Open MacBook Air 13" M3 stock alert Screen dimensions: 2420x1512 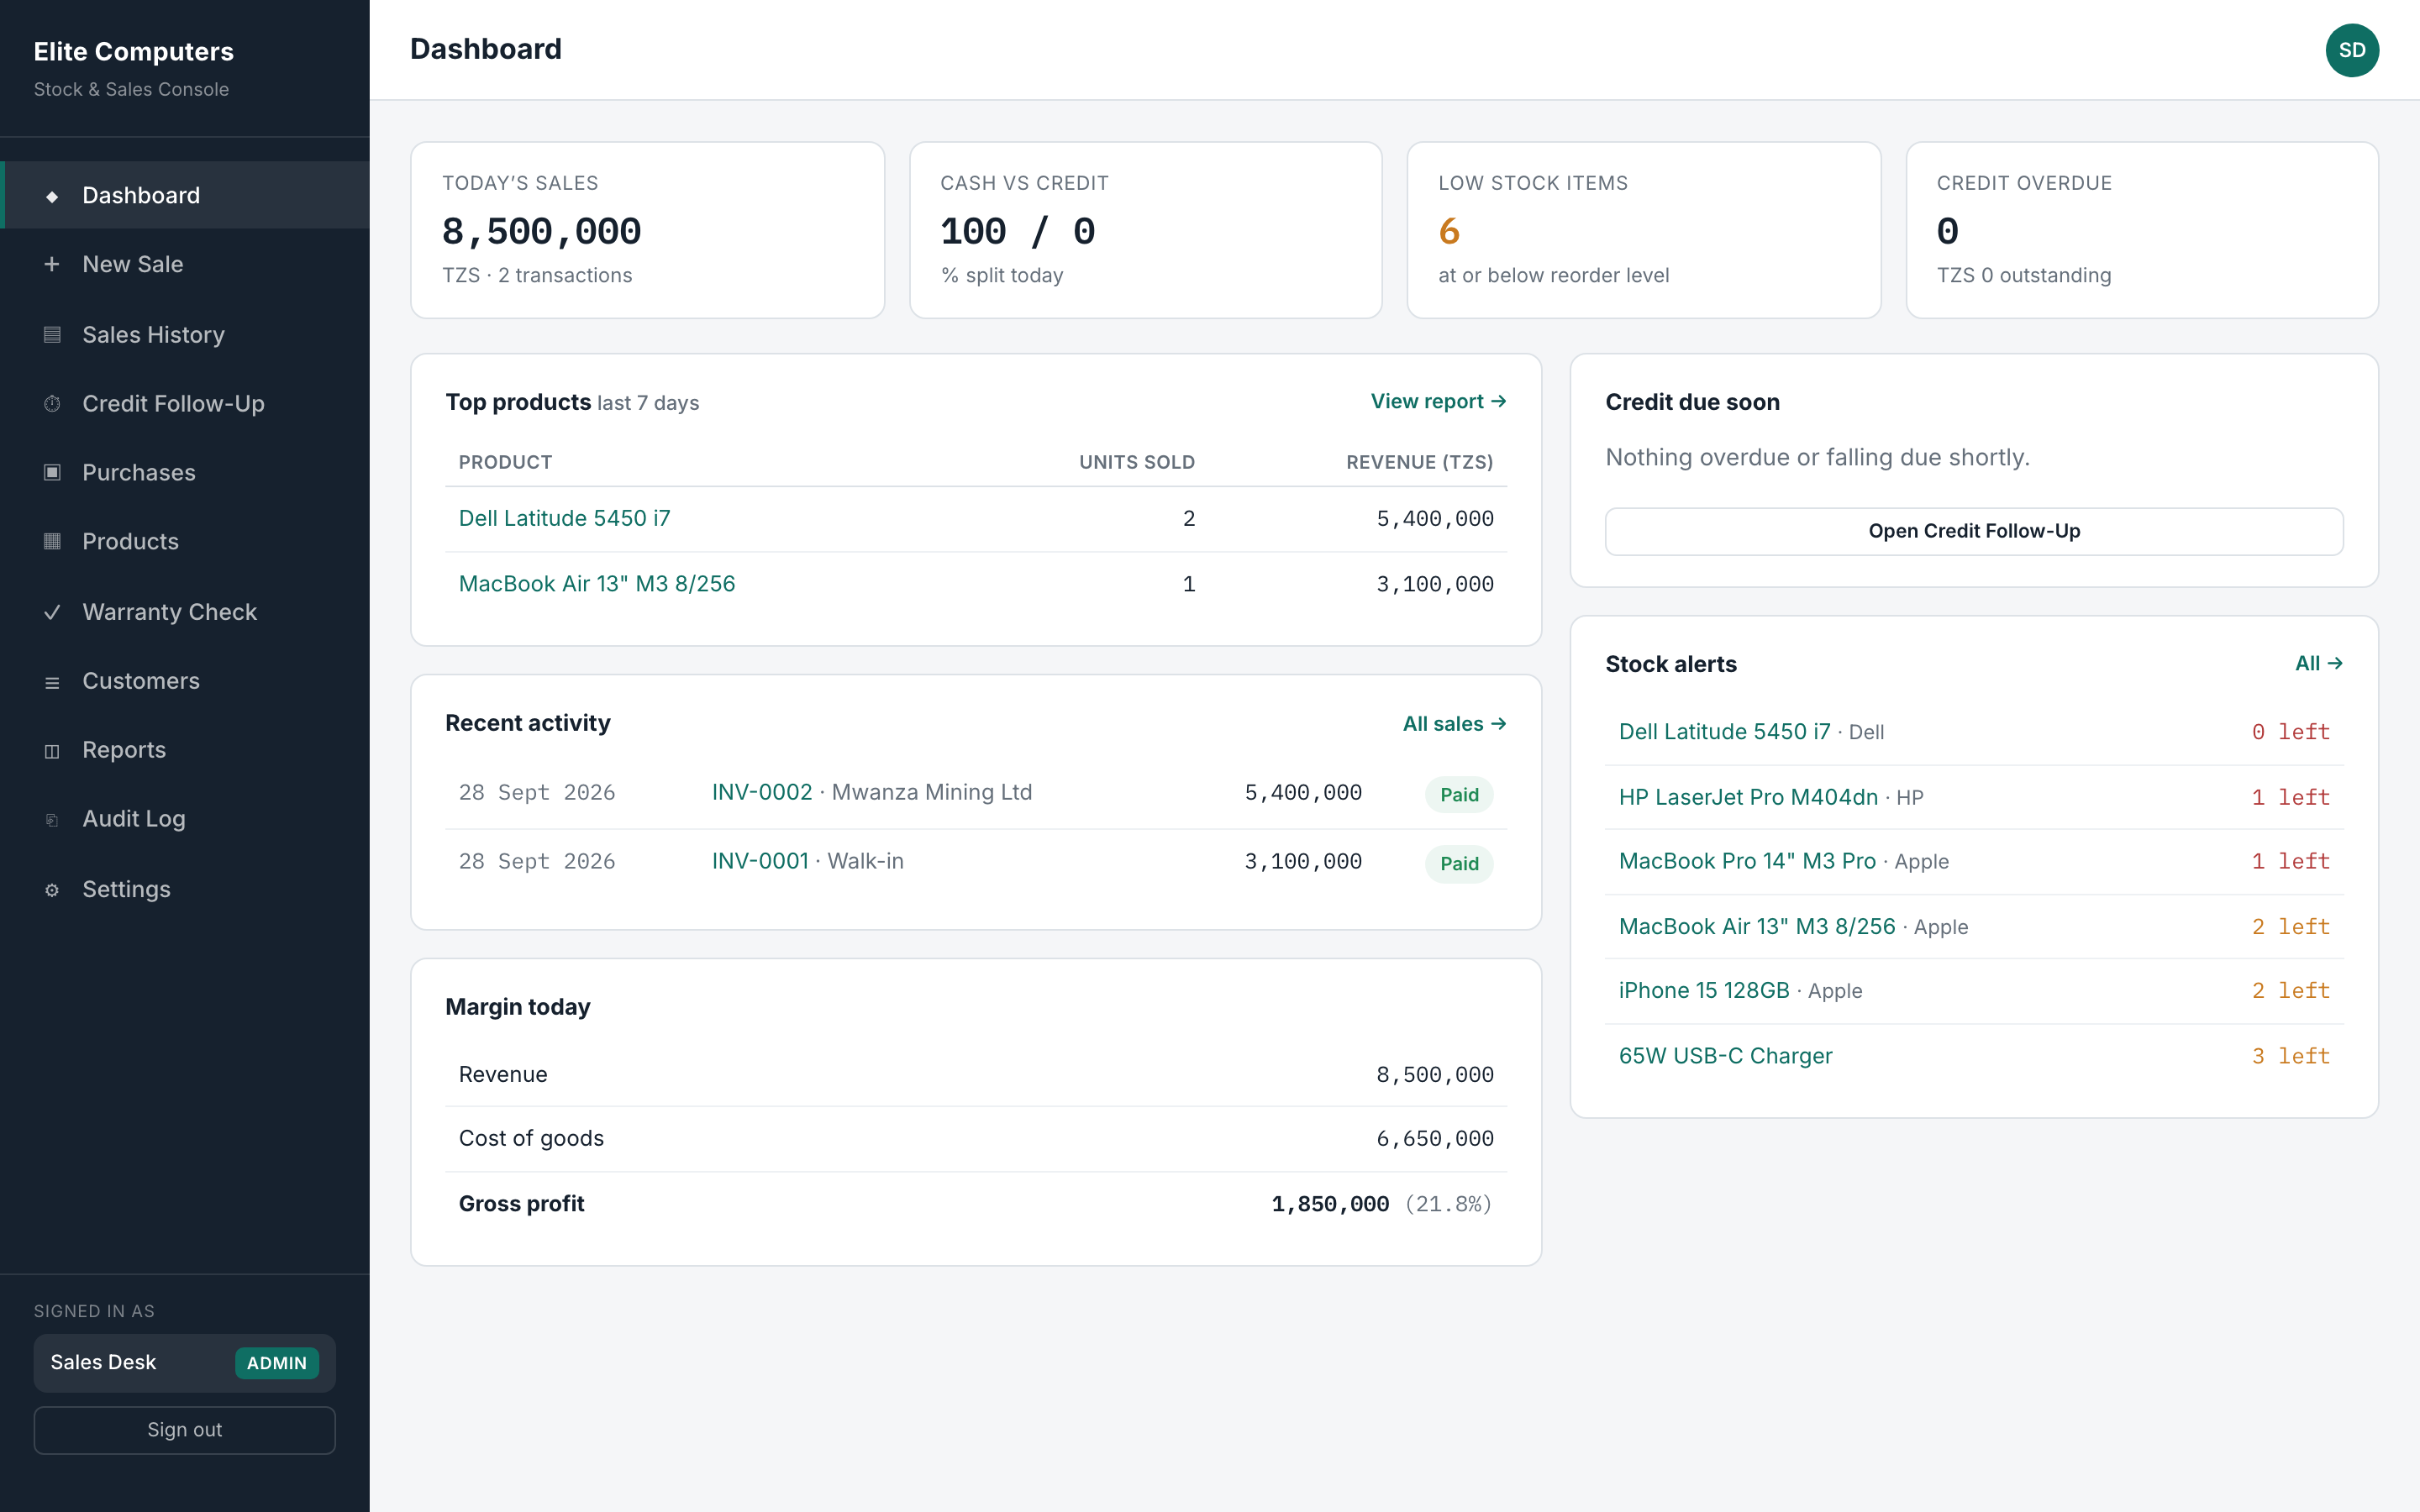(1757, 926)
